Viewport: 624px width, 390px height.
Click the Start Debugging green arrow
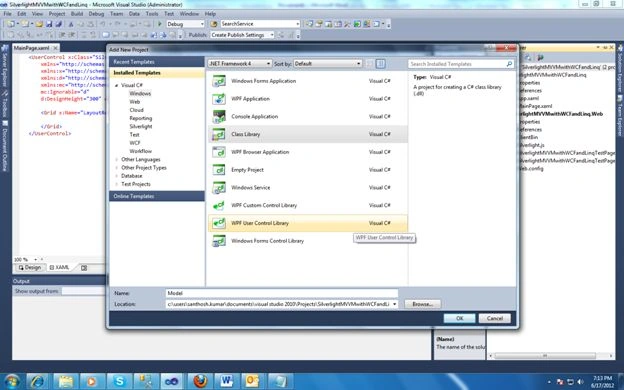(160, 24)
